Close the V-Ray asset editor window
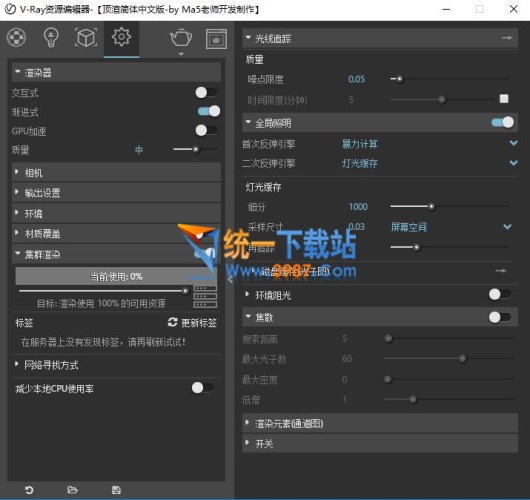 click(513, 9)
